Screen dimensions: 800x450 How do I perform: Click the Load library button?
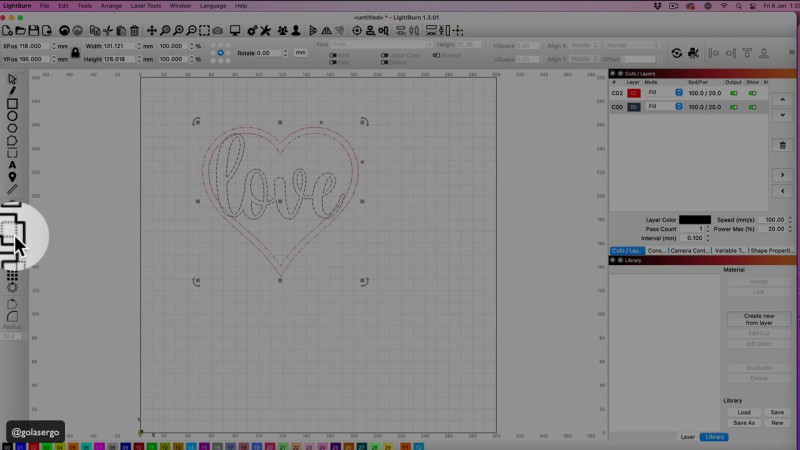[744, 412]
